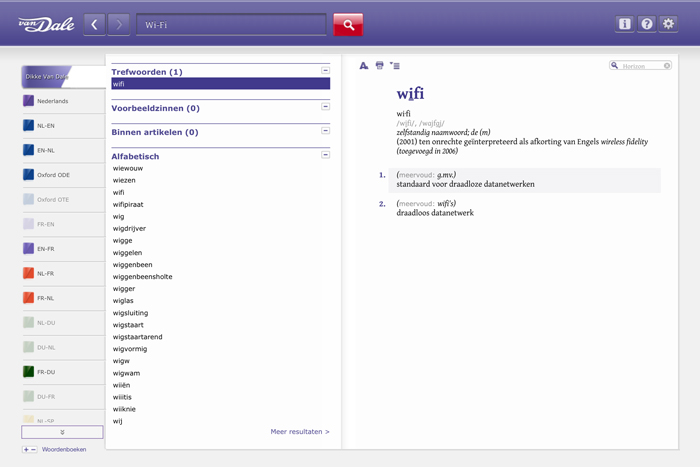The height and width of the screenshot is (467, 700).
Task: Select the NL-FR dictionary
Action: click(63, 273)
